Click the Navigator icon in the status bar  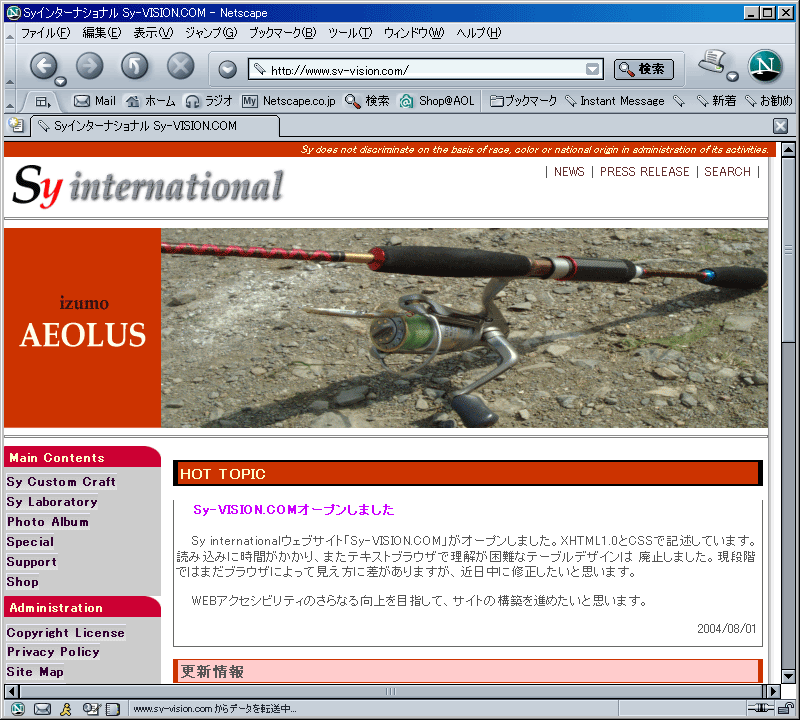[18, 709]
